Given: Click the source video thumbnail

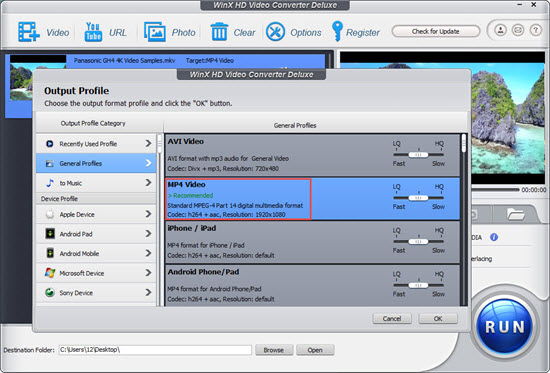Looking at the screenshot, I should [x=22, y=78].
